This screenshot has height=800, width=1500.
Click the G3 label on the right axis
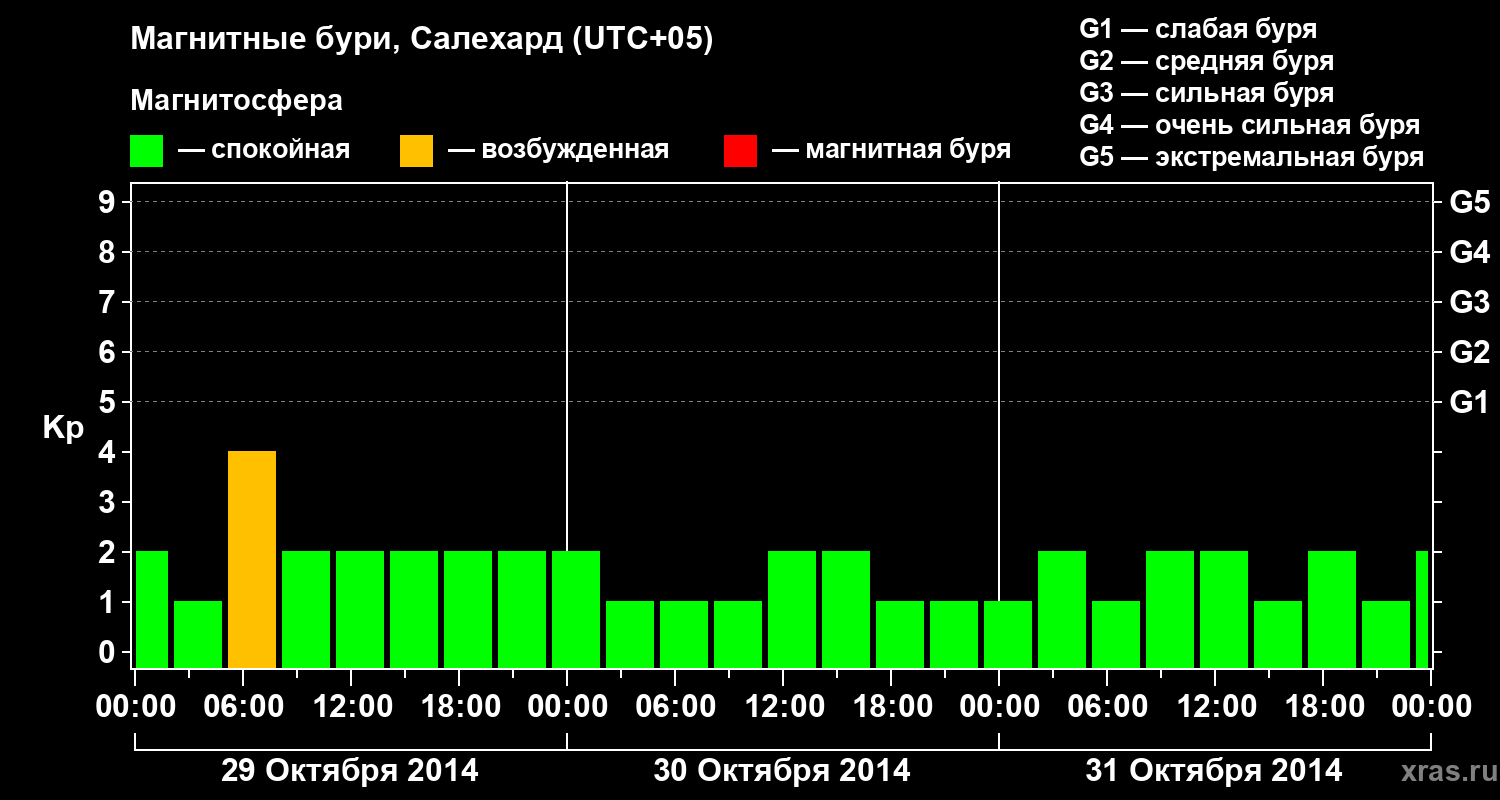click(1470, 302)
